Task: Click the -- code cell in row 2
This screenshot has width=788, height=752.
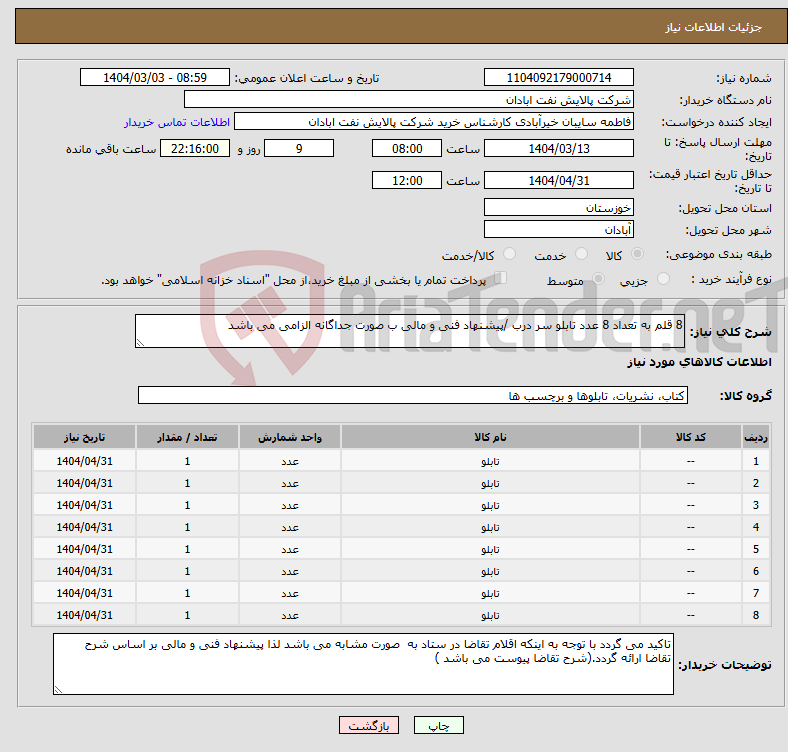Action: tap(691, 483)
